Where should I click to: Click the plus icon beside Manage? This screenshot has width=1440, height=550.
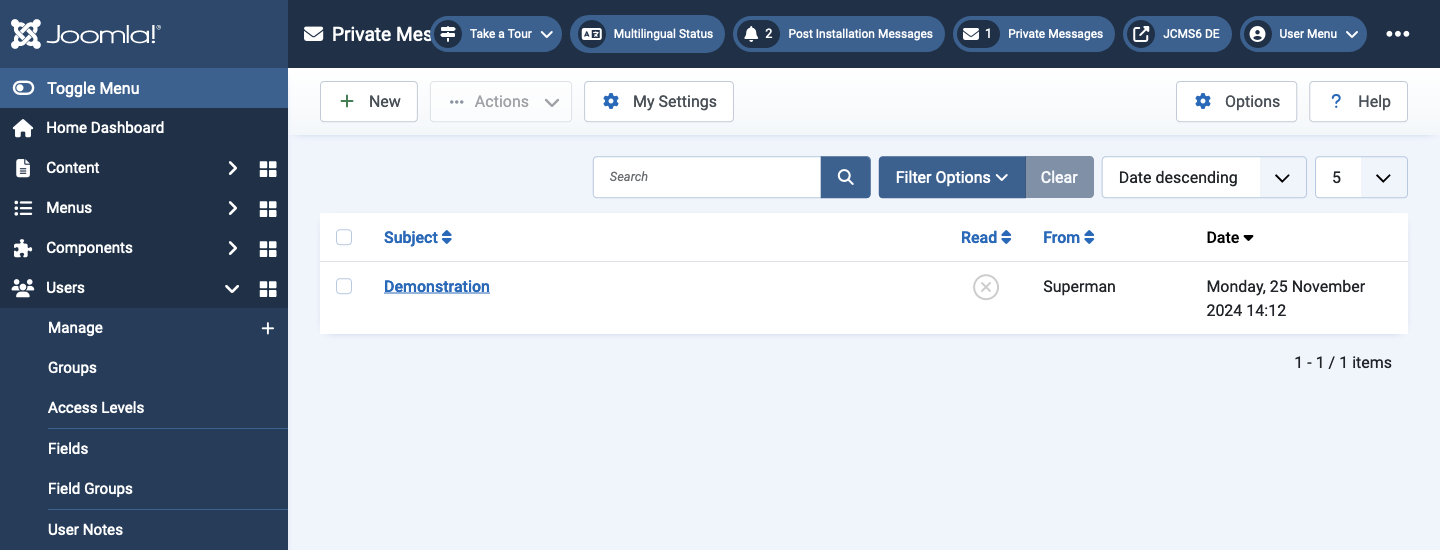(268, 328)
